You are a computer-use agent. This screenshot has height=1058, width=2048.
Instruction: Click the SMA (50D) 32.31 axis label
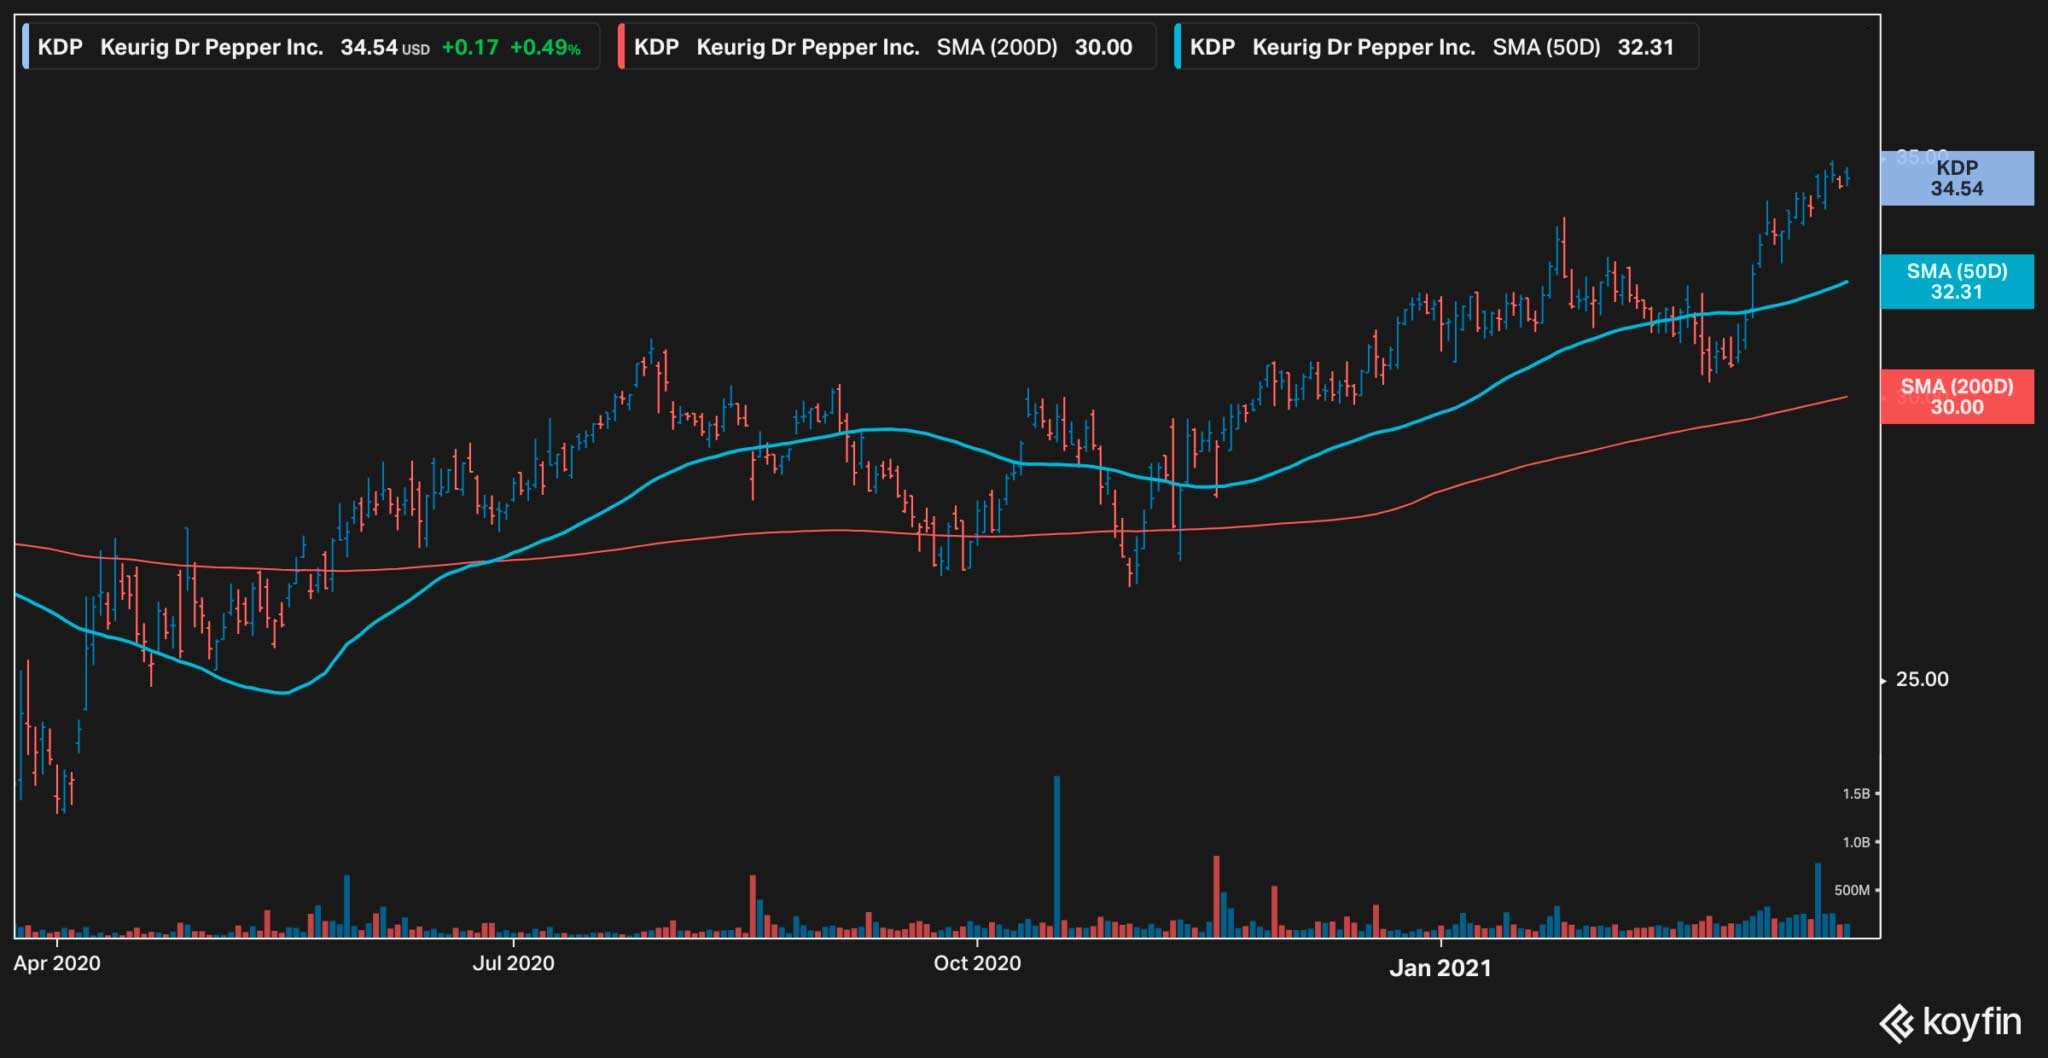1957,281
